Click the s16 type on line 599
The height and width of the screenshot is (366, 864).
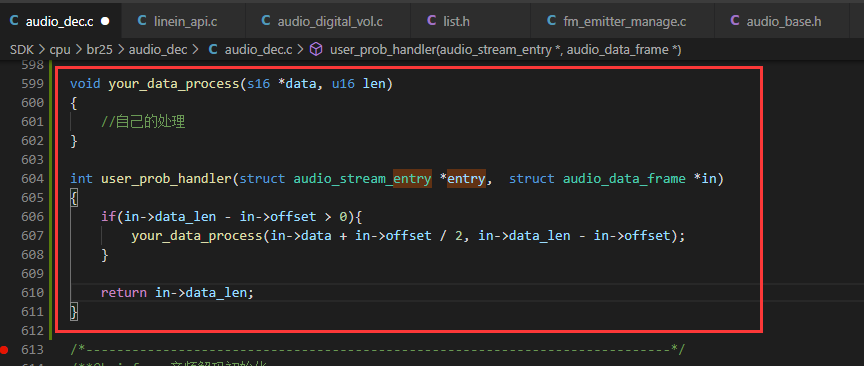(258, 84)
